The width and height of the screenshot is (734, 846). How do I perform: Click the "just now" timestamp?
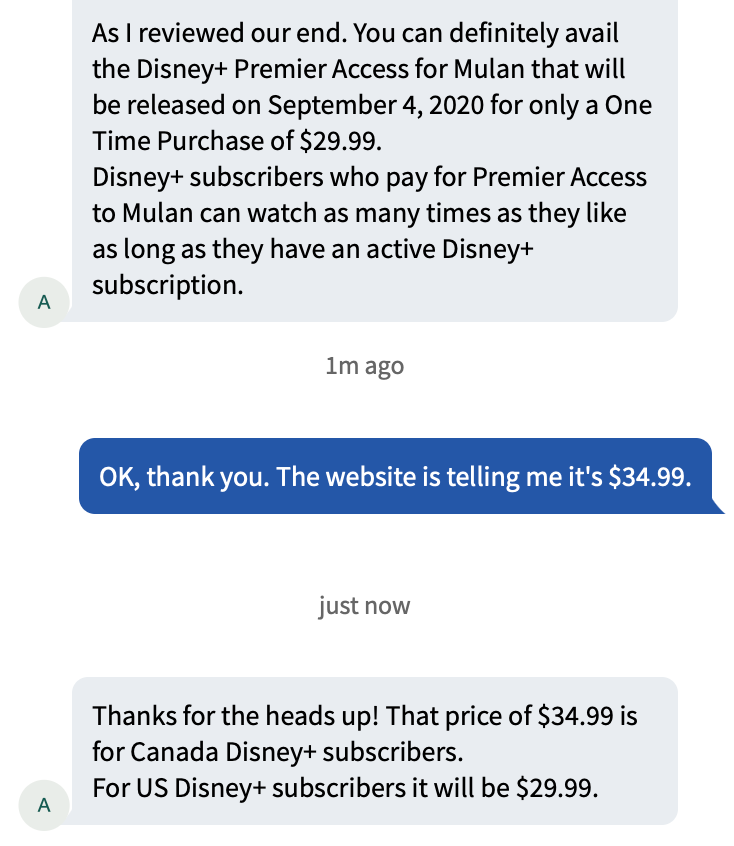(365, 606)
